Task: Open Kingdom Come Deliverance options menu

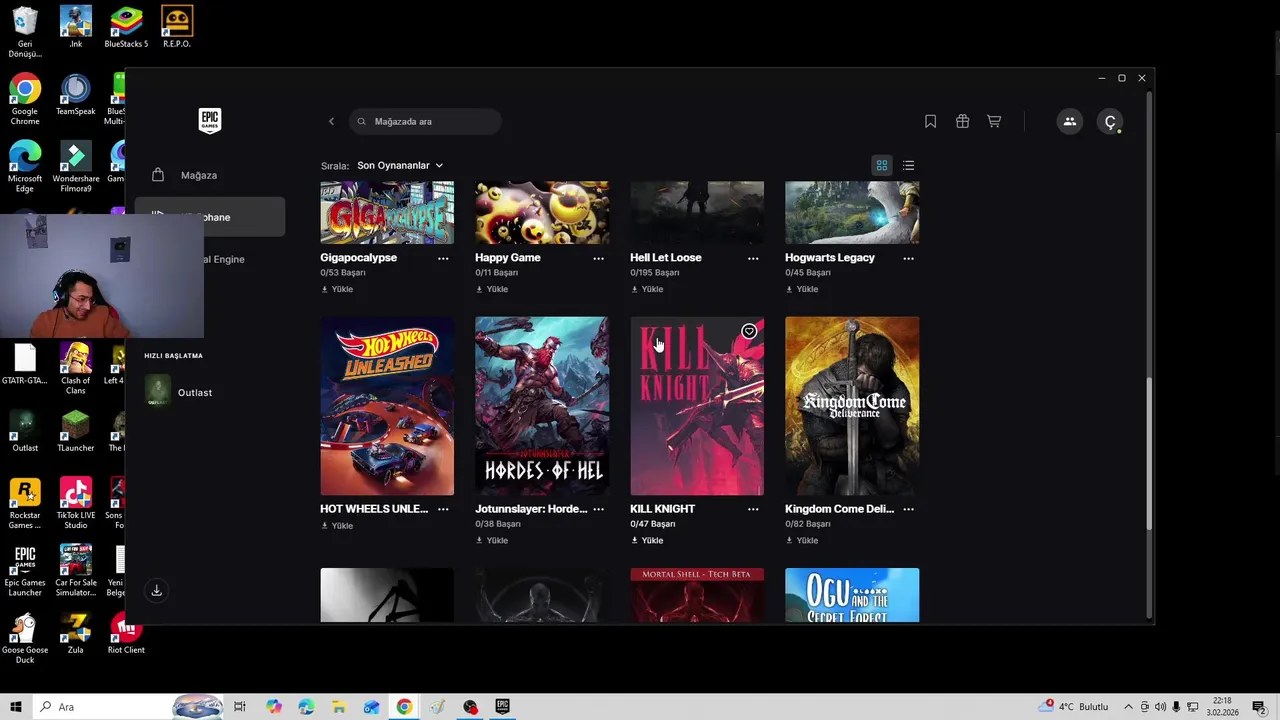Action: [908, 509]
